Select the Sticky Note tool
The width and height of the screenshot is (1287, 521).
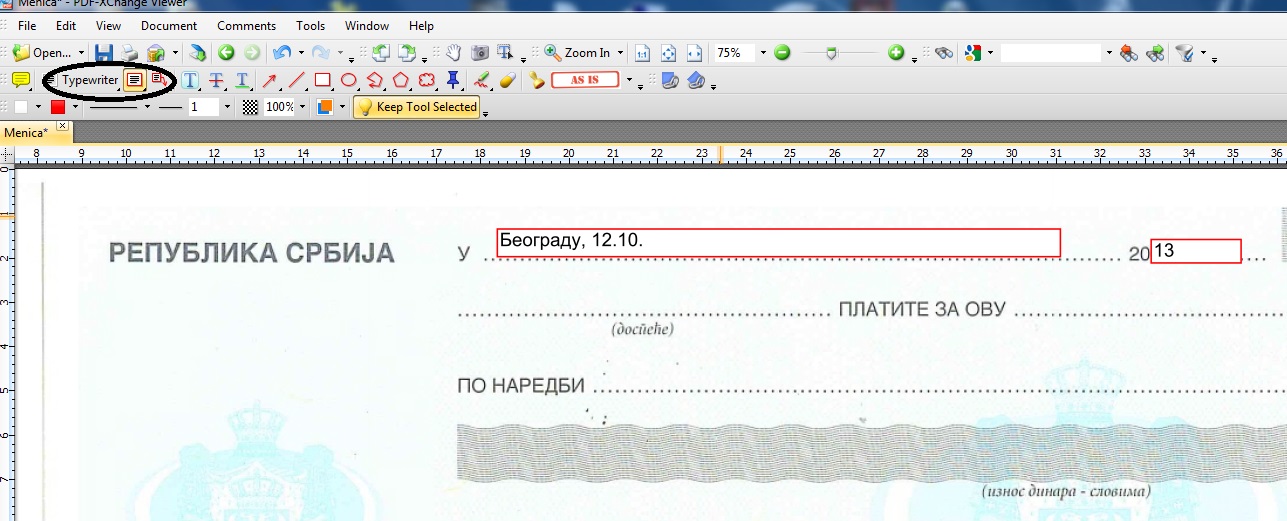20,80
